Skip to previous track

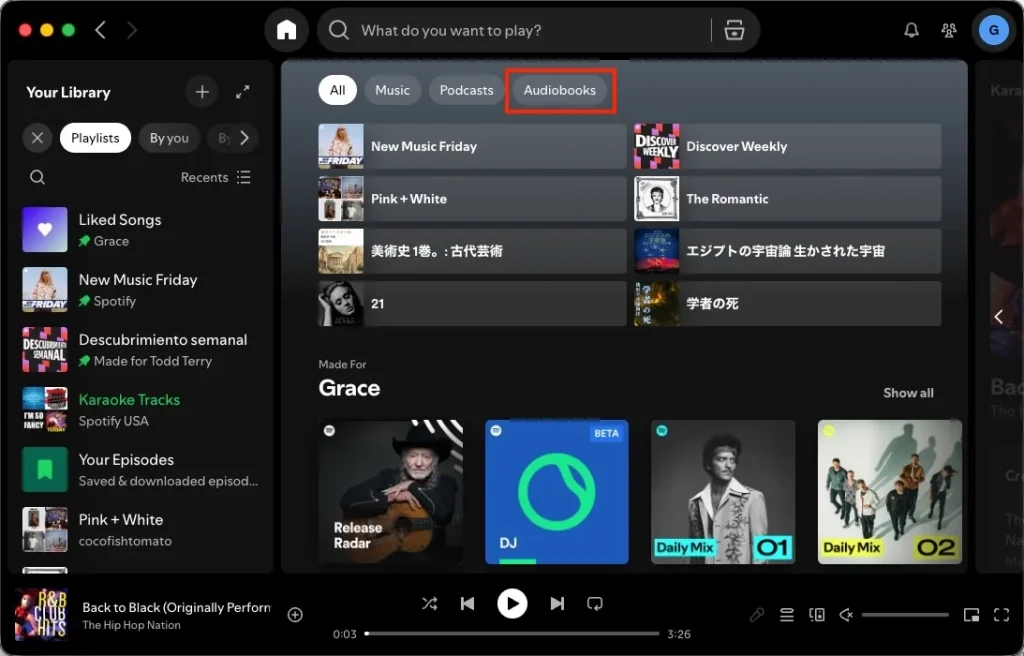point(468,603)
